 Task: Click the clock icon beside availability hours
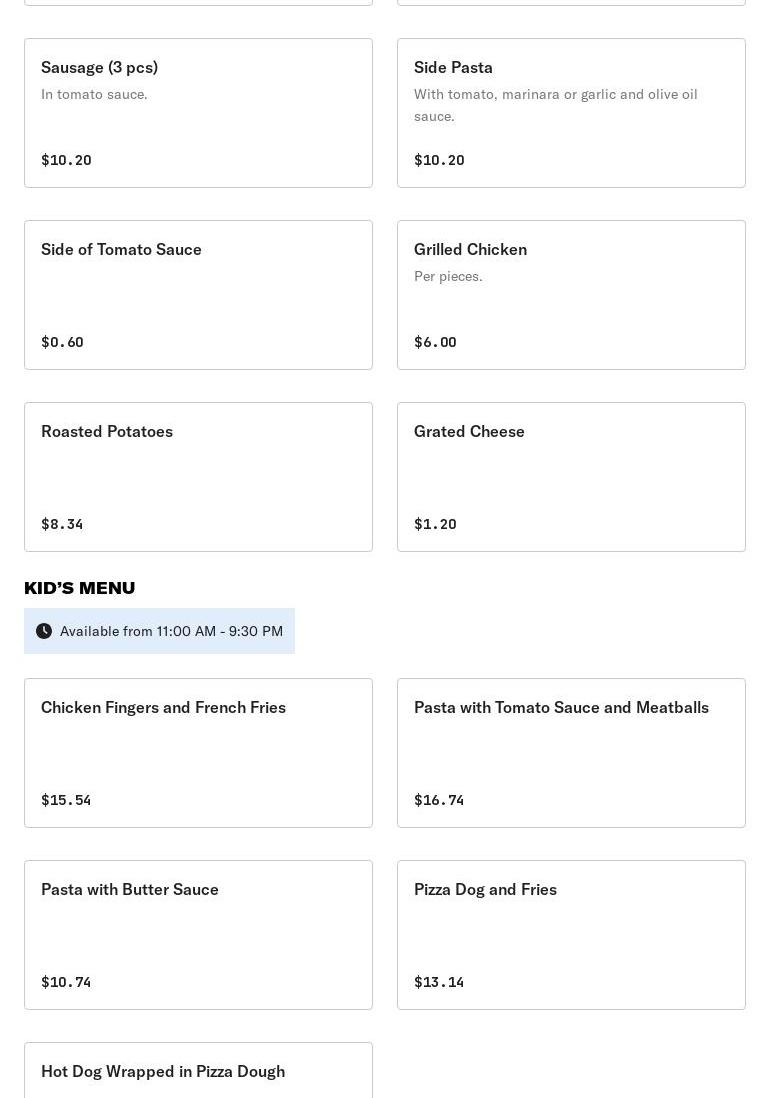click(44, 631)
